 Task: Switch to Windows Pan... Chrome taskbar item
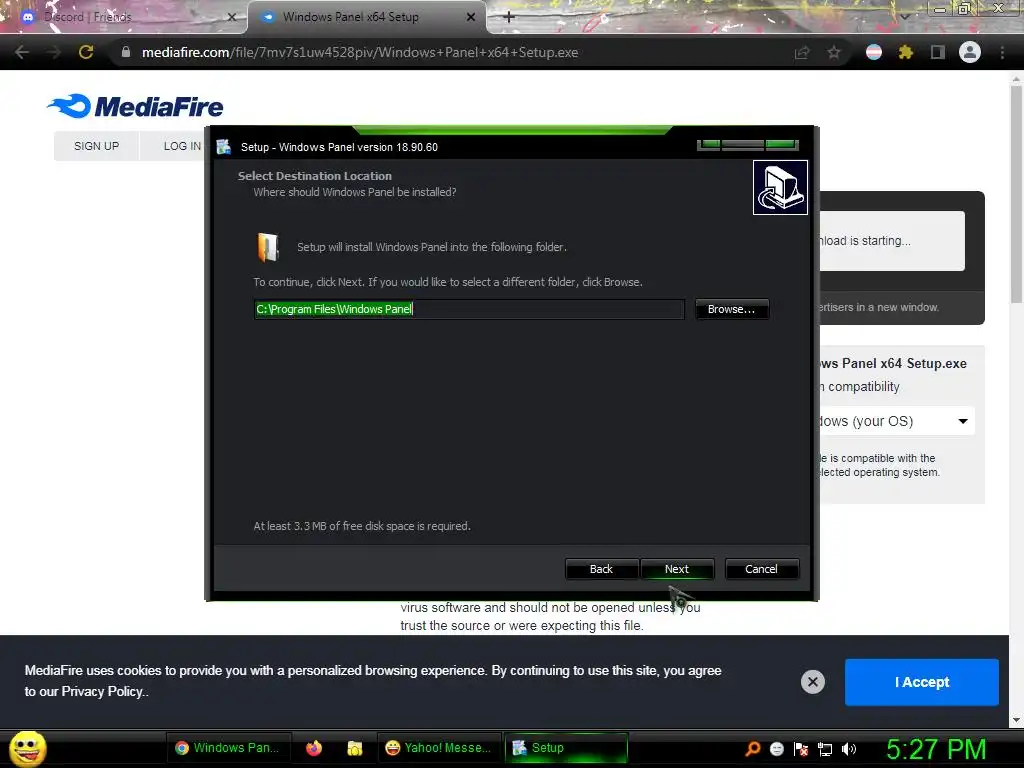click(x=228, y=748)
